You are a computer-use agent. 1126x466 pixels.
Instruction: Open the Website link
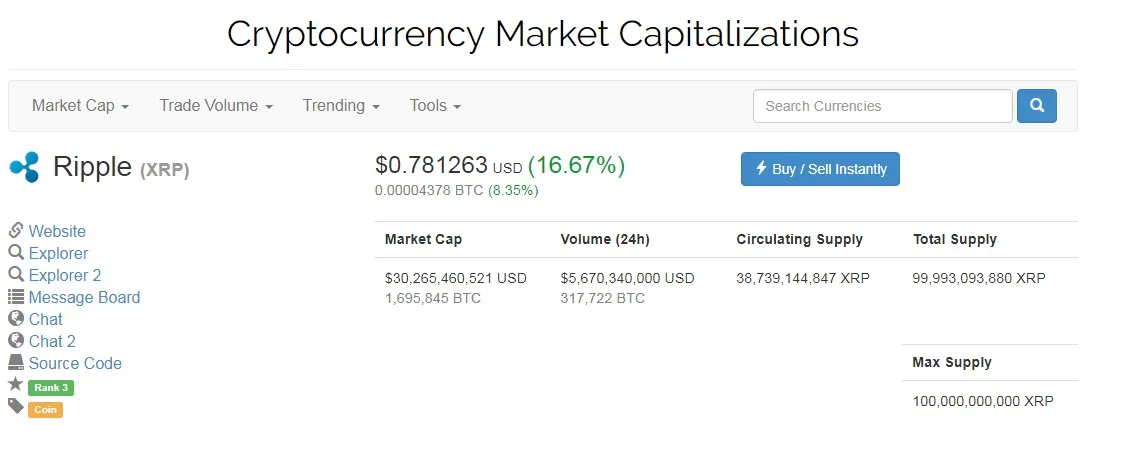click(57, 231)
